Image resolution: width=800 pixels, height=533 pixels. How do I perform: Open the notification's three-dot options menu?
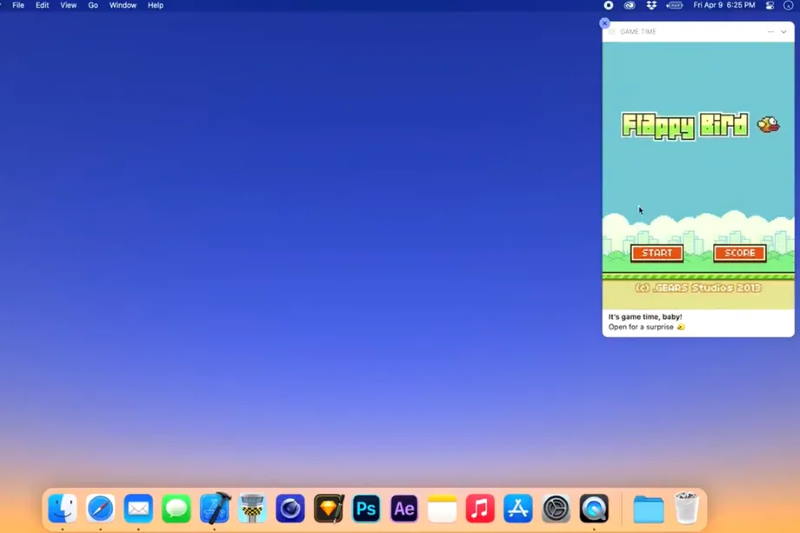[770, 32]
